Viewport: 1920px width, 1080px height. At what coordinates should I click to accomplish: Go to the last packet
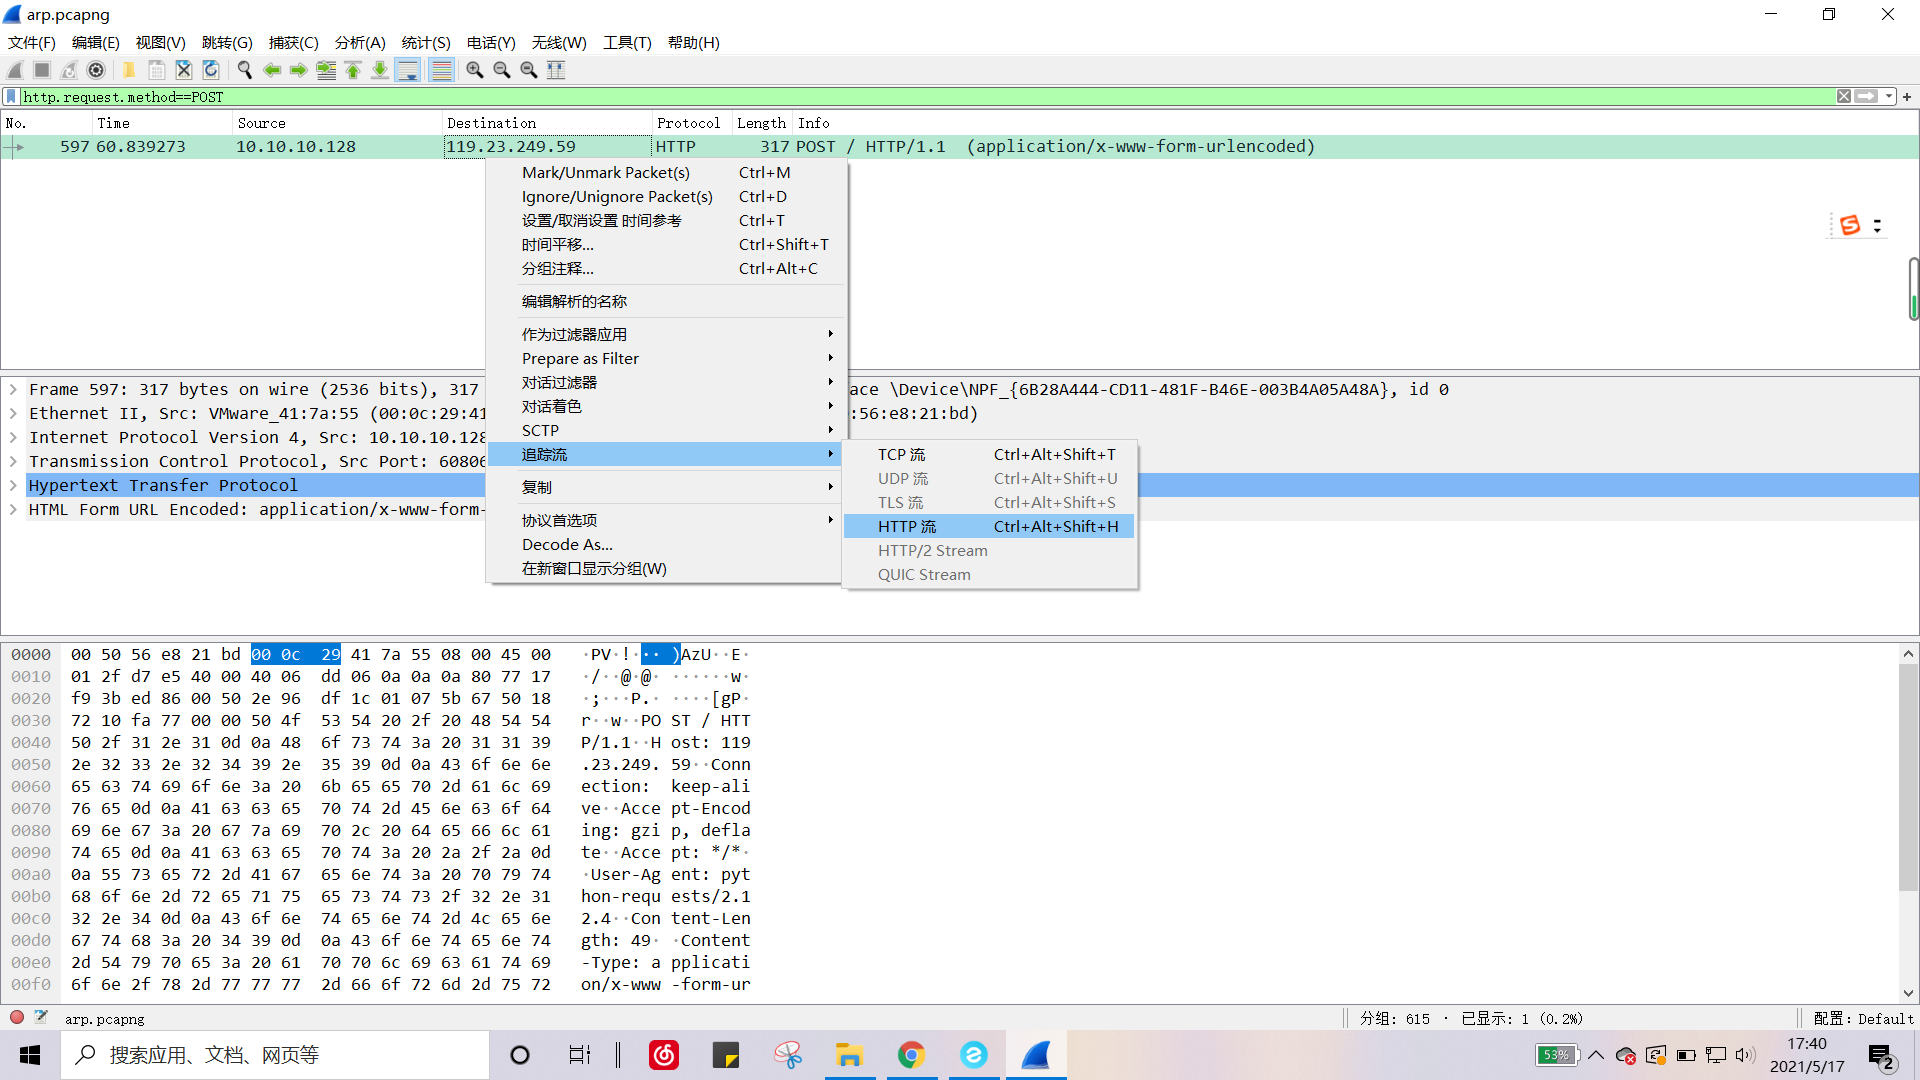click(379, 70)
